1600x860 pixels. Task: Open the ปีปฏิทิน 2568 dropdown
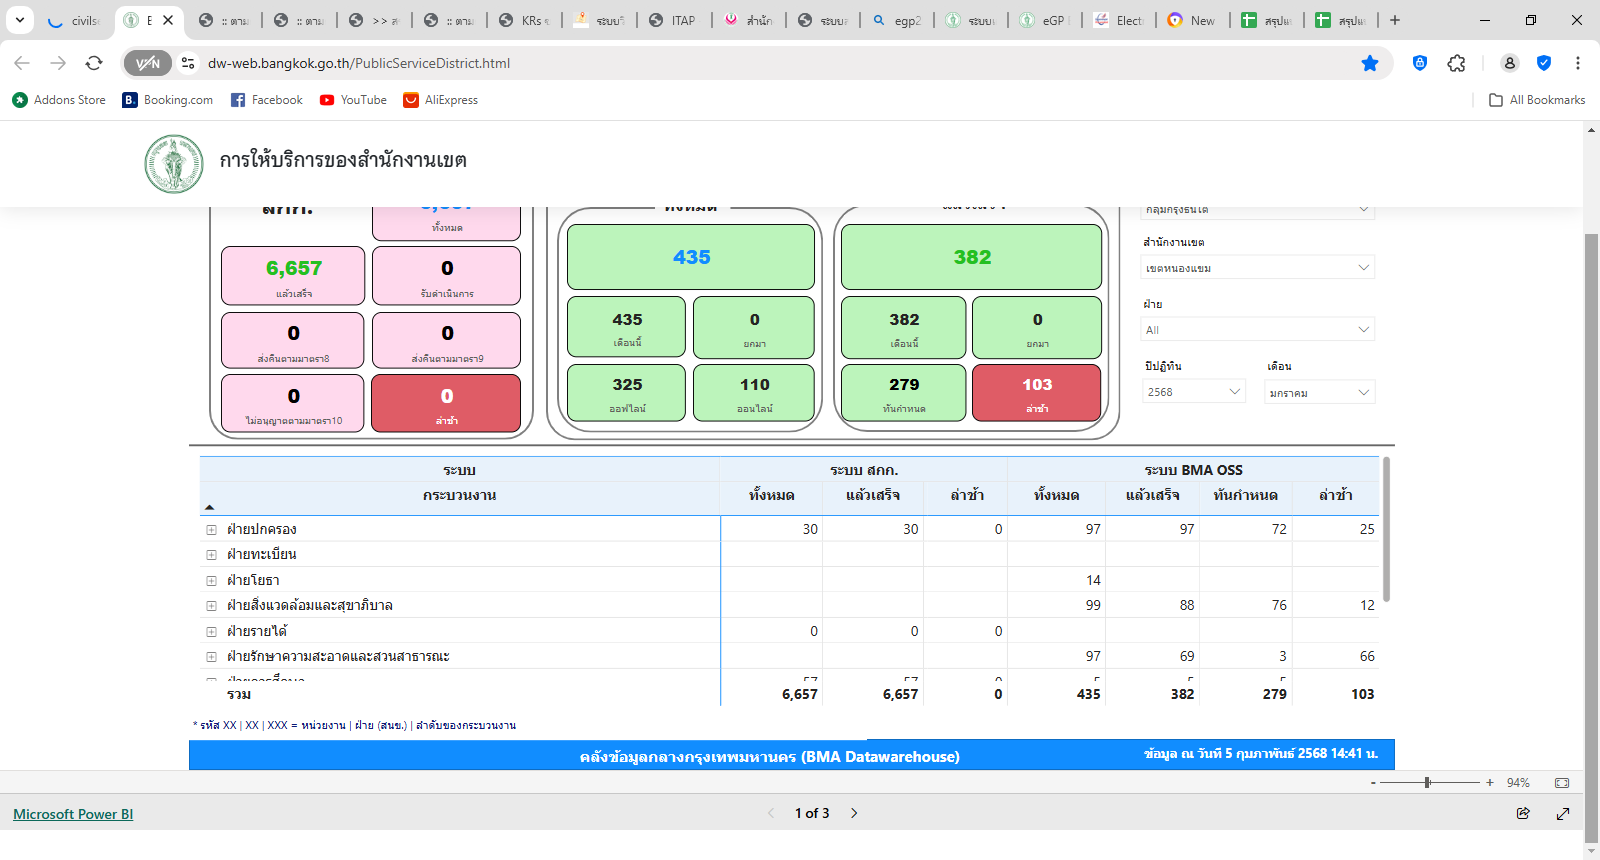click(x=1194, y=392)
